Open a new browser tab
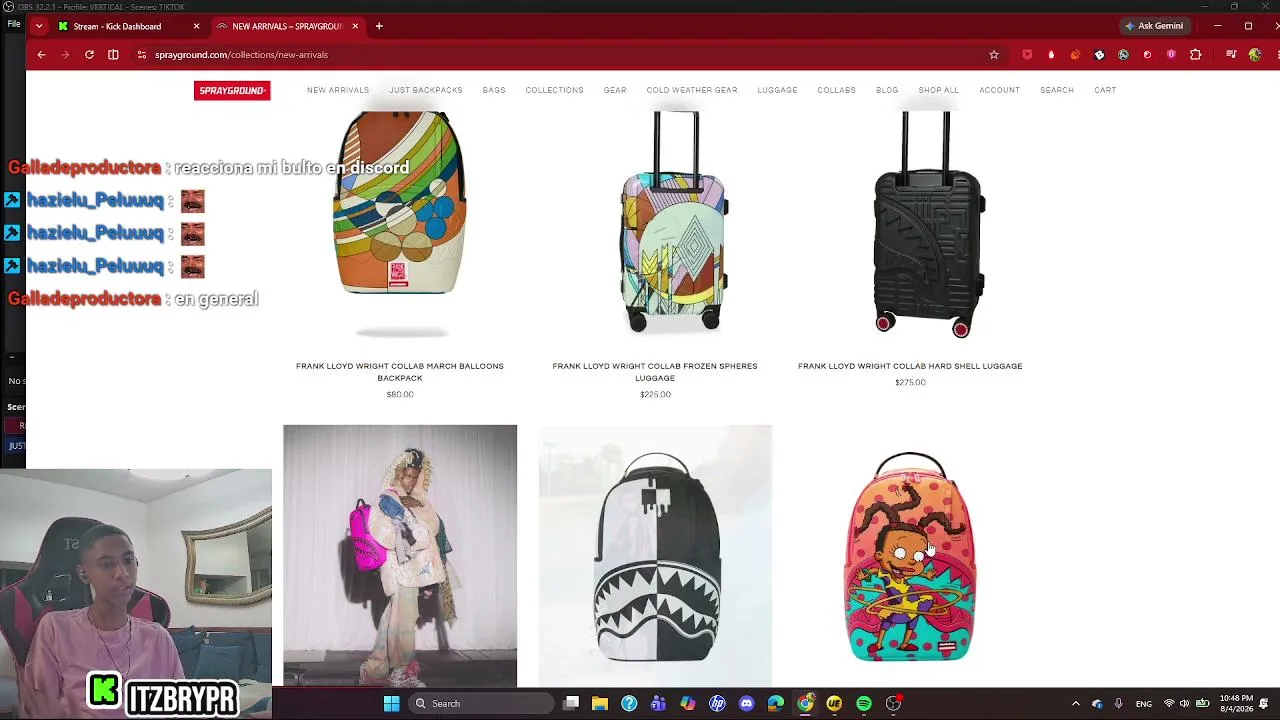1280x720 pixels. pyautogui.click(x=379, y=26)
